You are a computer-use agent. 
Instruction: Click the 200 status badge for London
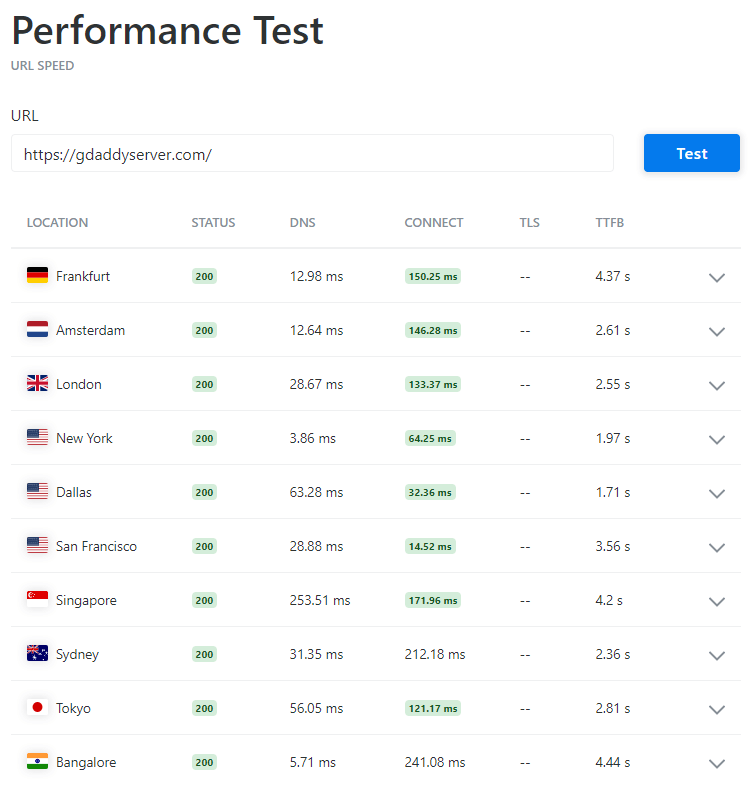point(204,384)
